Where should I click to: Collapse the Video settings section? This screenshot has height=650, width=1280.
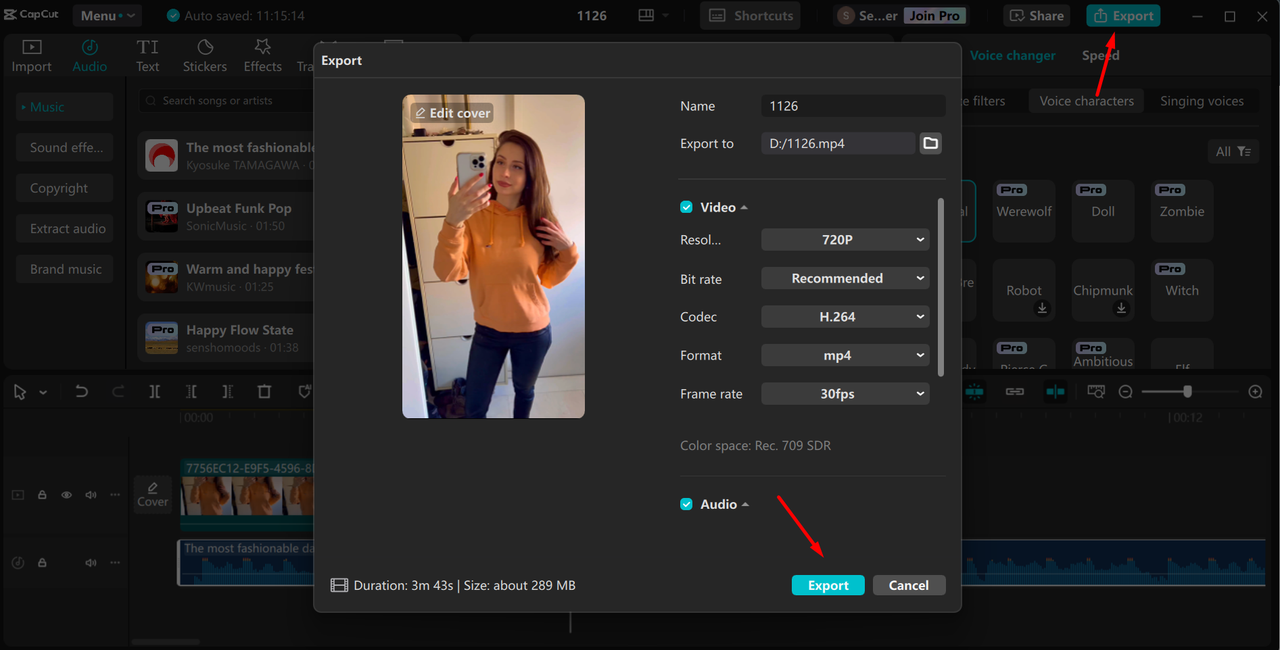(745, 207)
